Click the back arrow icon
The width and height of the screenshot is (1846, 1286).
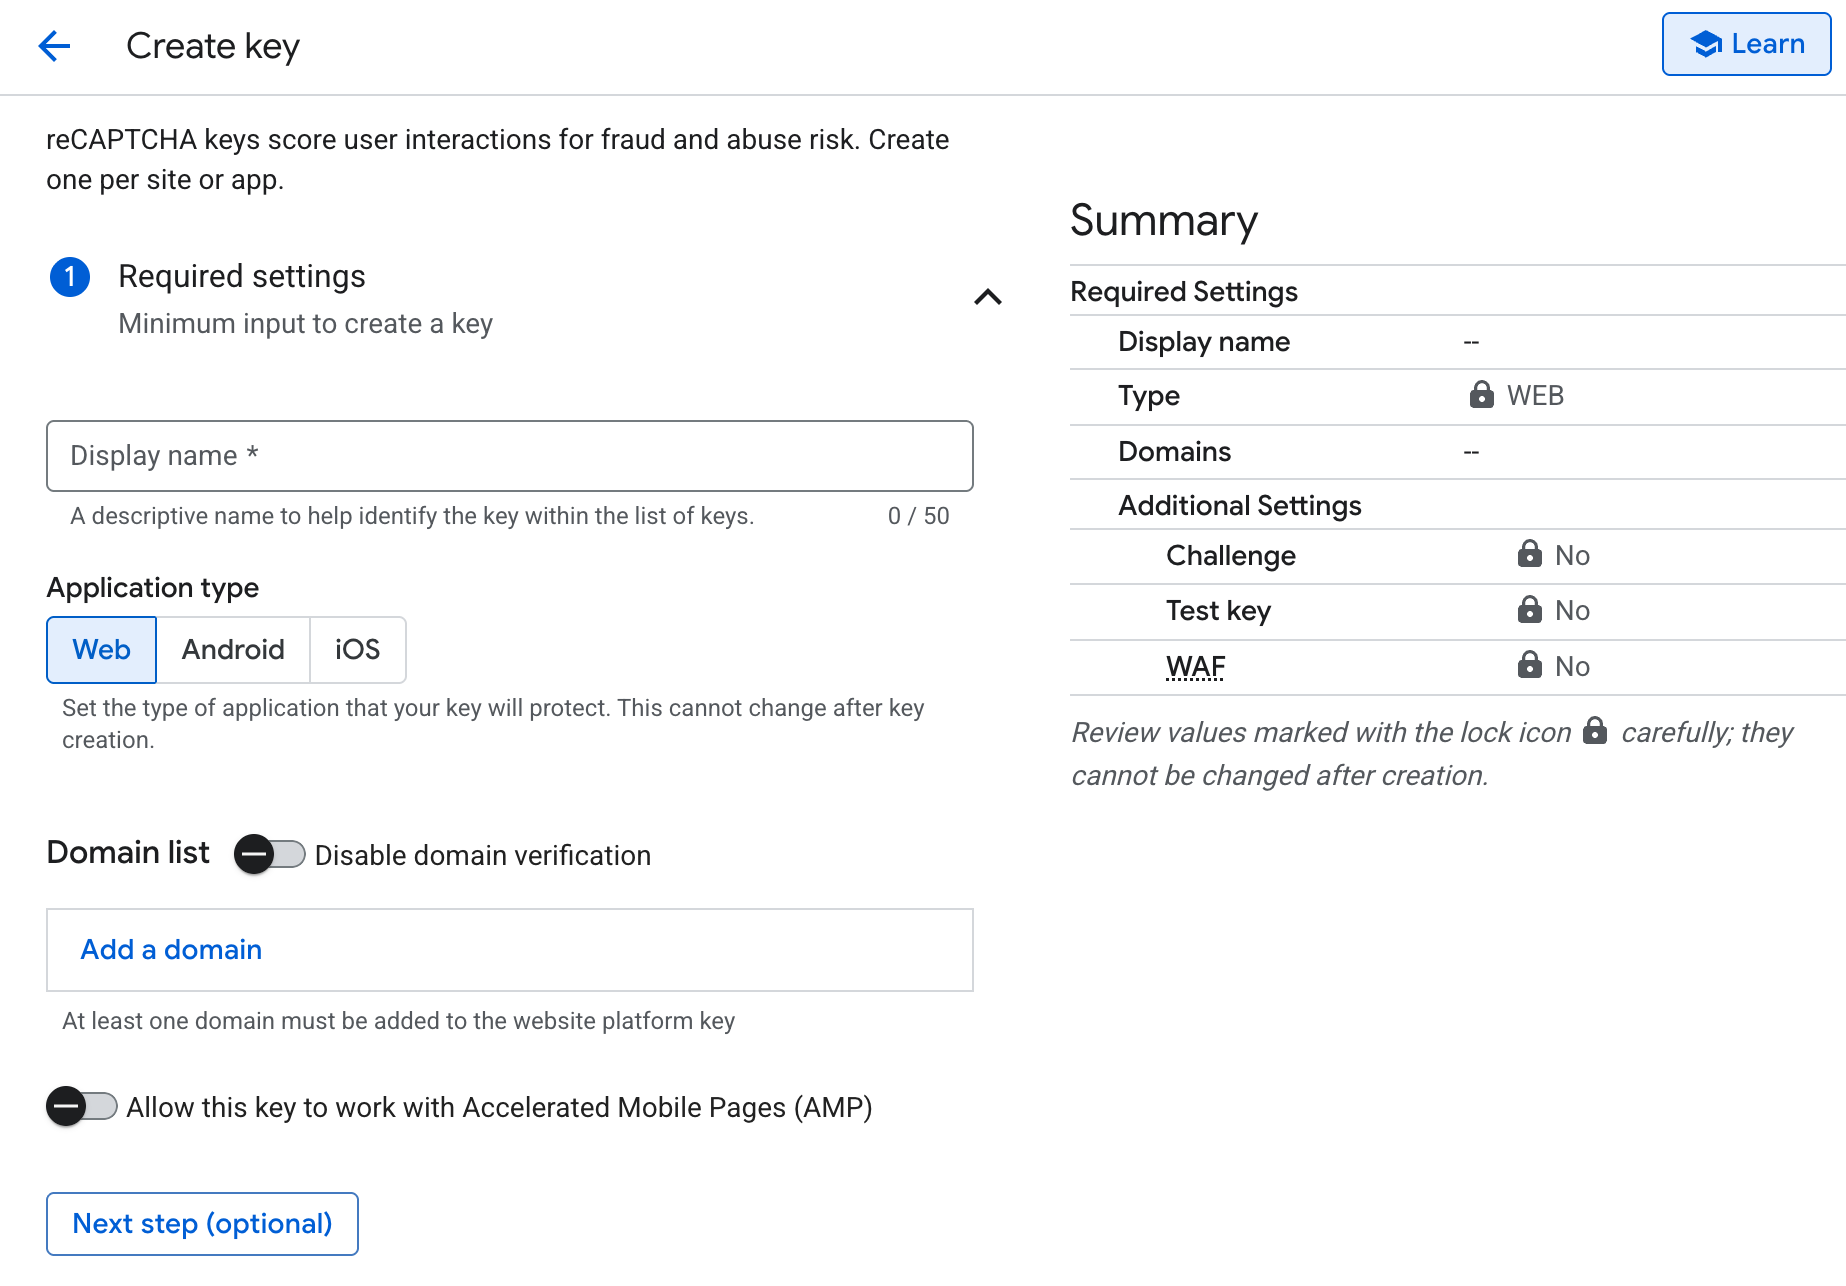[x=54, y=46]
